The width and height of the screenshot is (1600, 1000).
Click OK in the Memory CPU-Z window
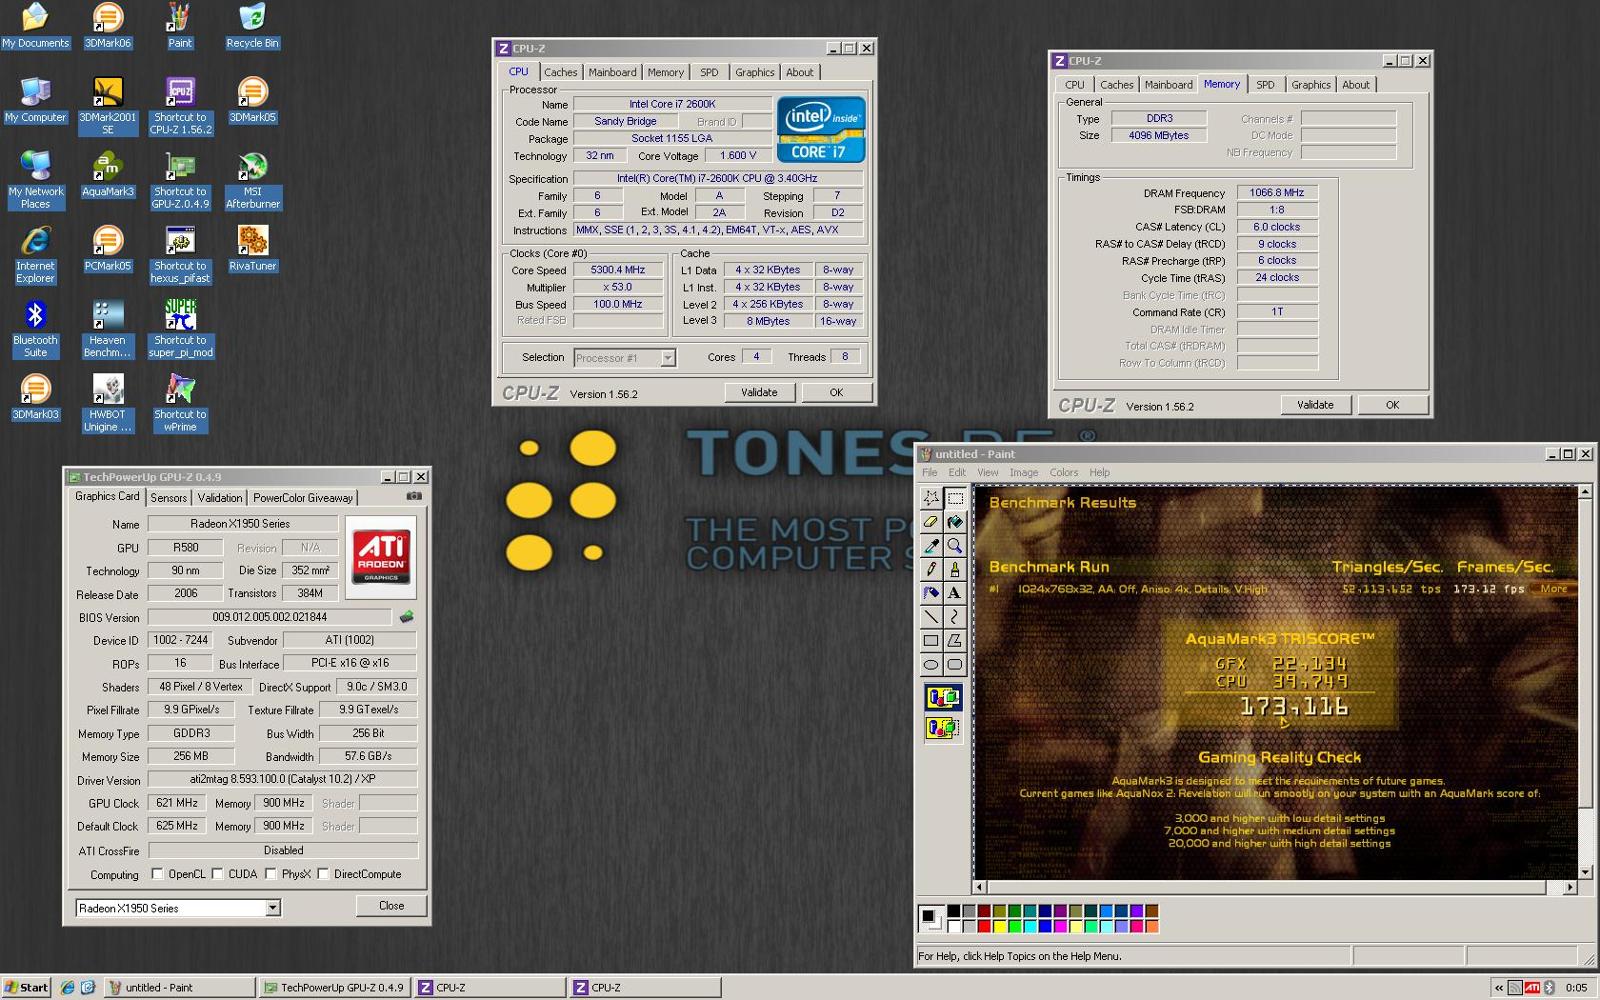(x=1392, y=405)
